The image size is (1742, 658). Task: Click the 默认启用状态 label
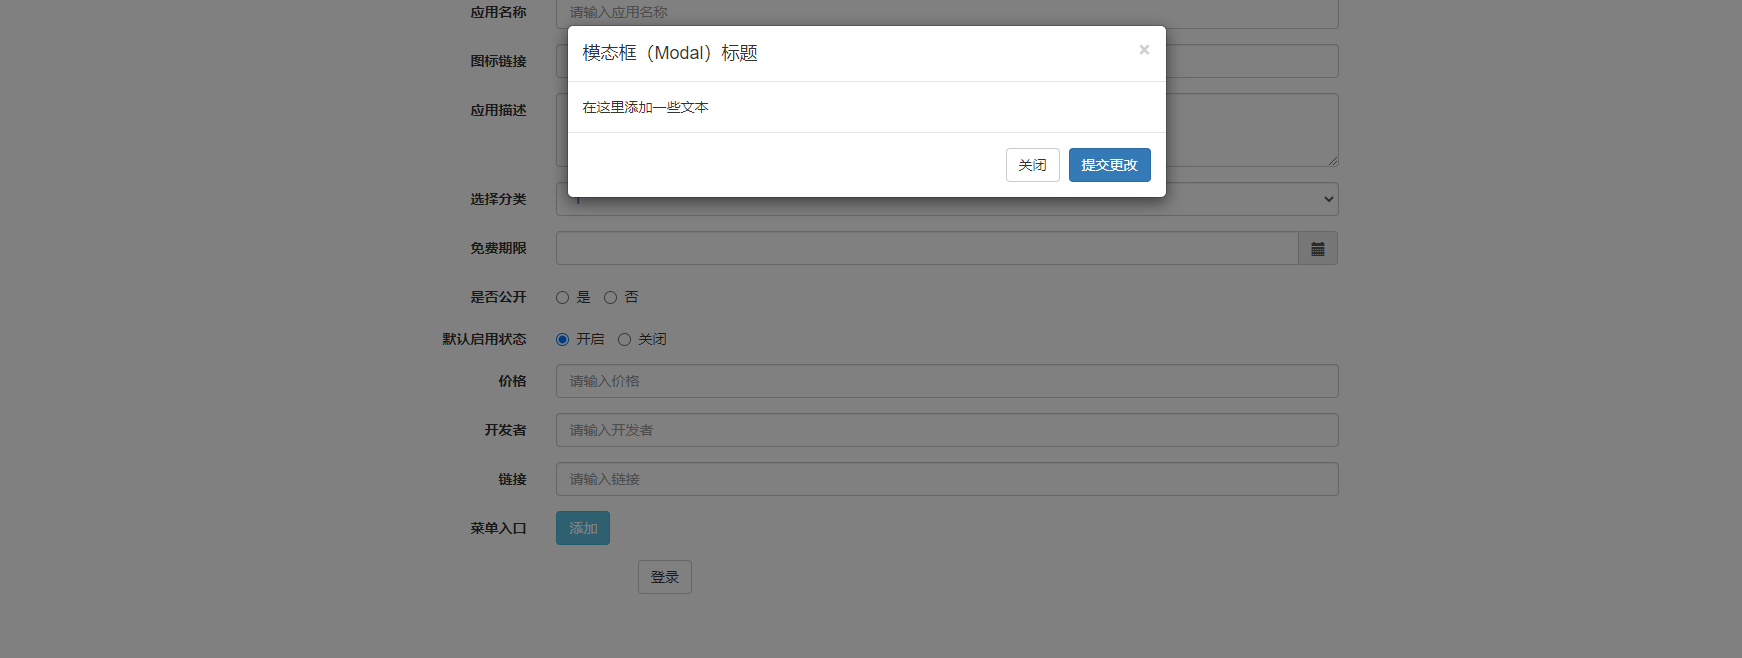click(484, 339)
